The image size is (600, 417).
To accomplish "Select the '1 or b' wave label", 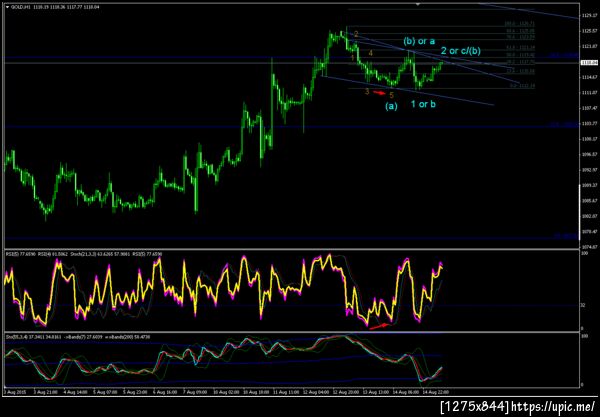I will 423,104.
